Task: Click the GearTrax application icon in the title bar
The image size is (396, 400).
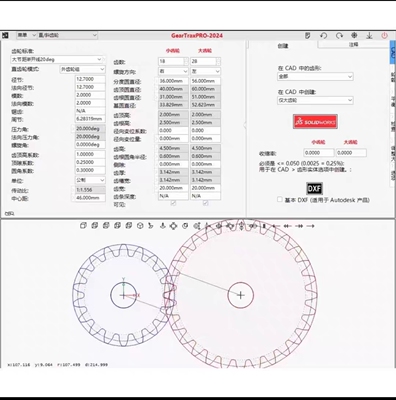Action: click(x=5, y=35)
